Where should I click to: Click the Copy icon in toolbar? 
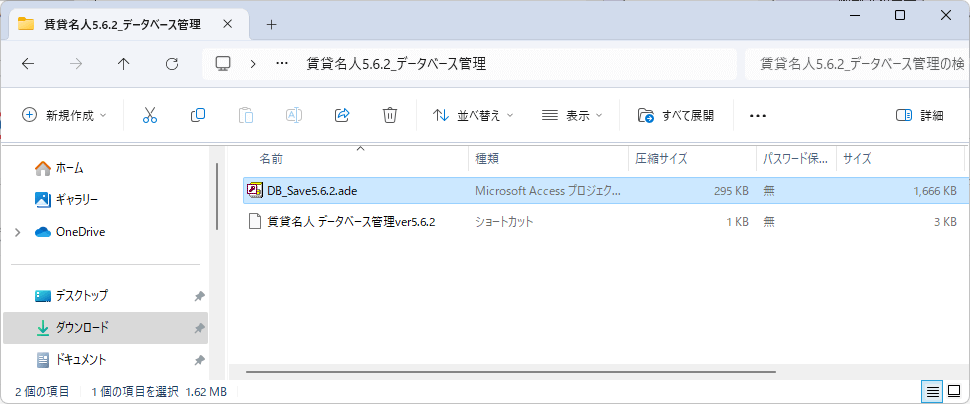coord(198,115)
